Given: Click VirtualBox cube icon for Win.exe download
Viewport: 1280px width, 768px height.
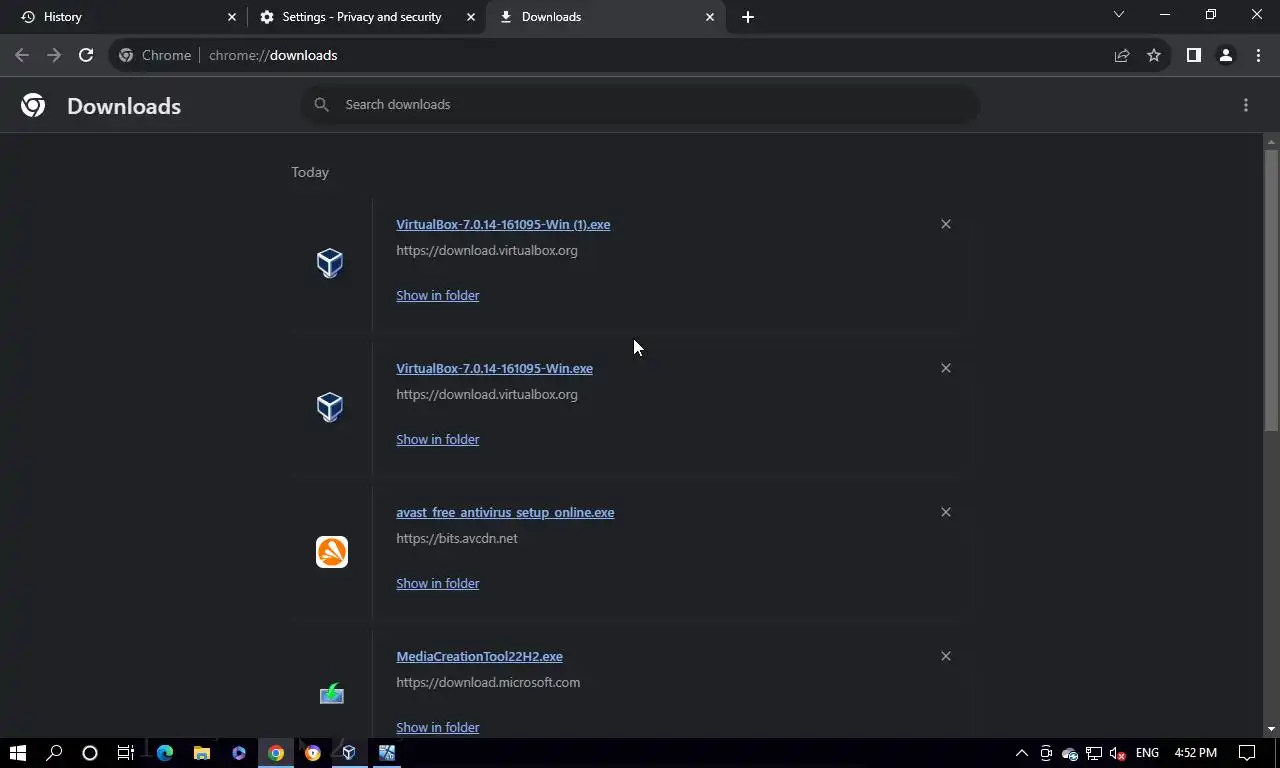Looking at the screenshot, I should click(x=330, y=407).
